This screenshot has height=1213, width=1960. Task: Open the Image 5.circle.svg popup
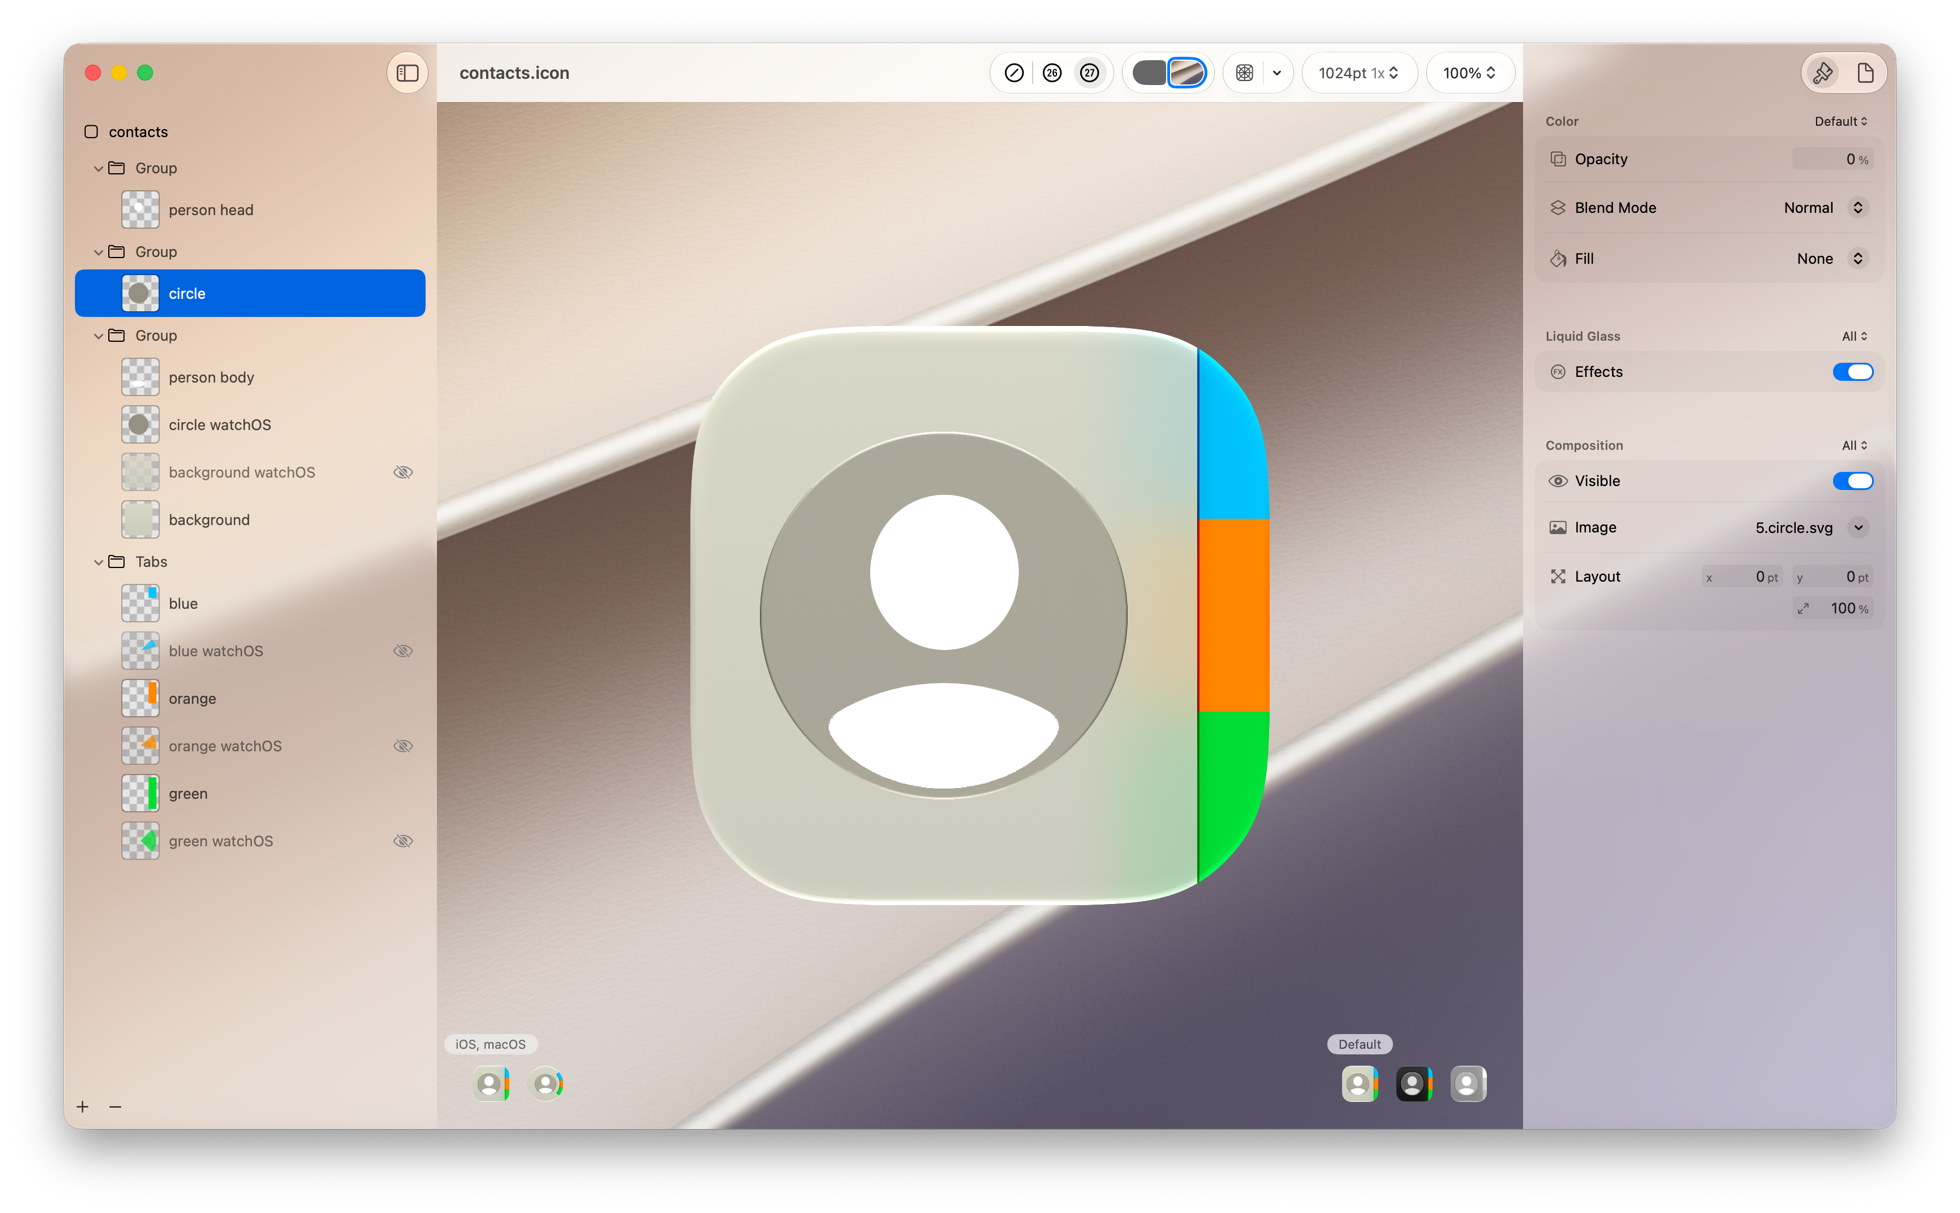tap(1810, 528)
